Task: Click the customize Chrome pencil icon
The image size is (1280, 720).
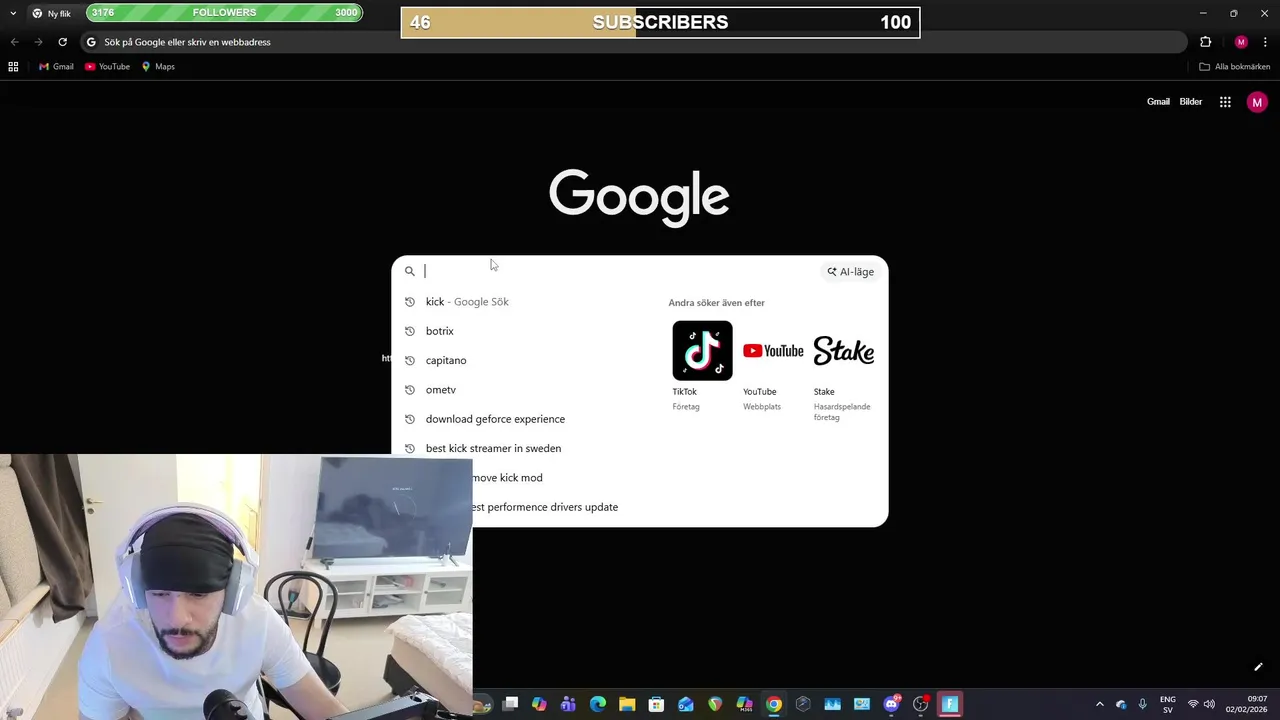Action: (1258, 667)
